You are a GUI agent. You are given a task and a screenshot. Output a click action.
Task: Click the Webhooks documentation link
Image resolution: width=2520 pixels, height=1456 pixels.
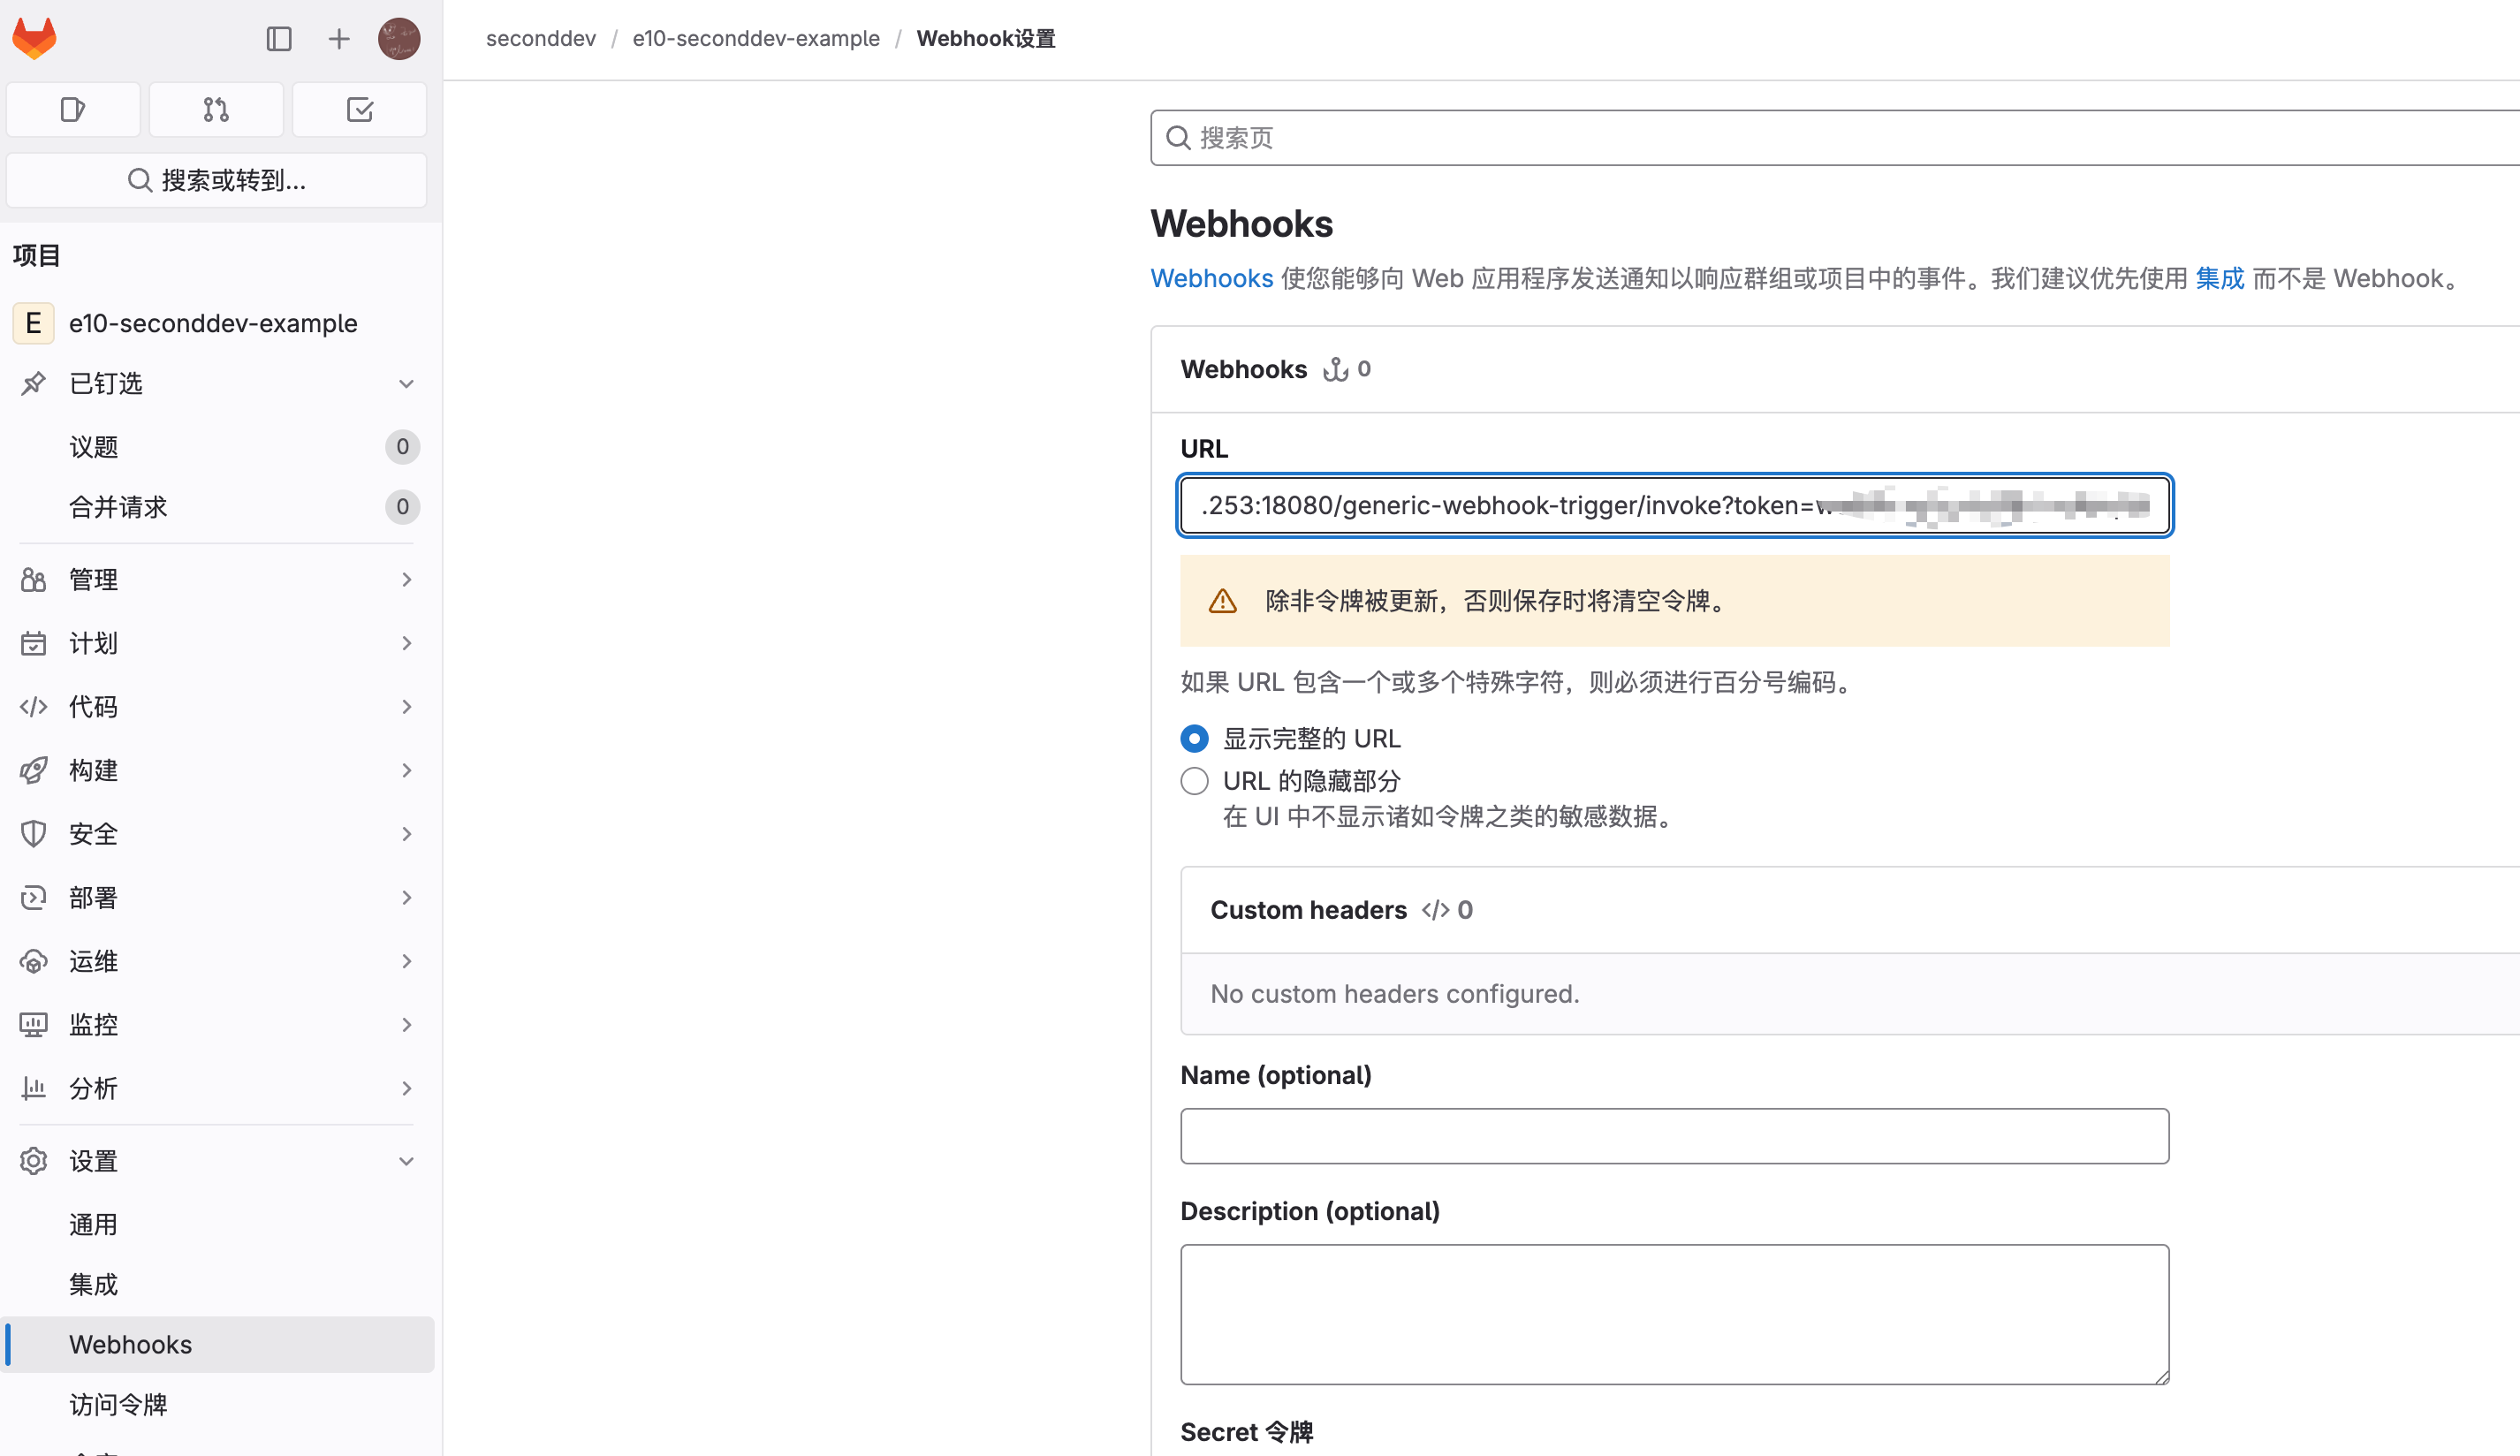[1211, 278]
